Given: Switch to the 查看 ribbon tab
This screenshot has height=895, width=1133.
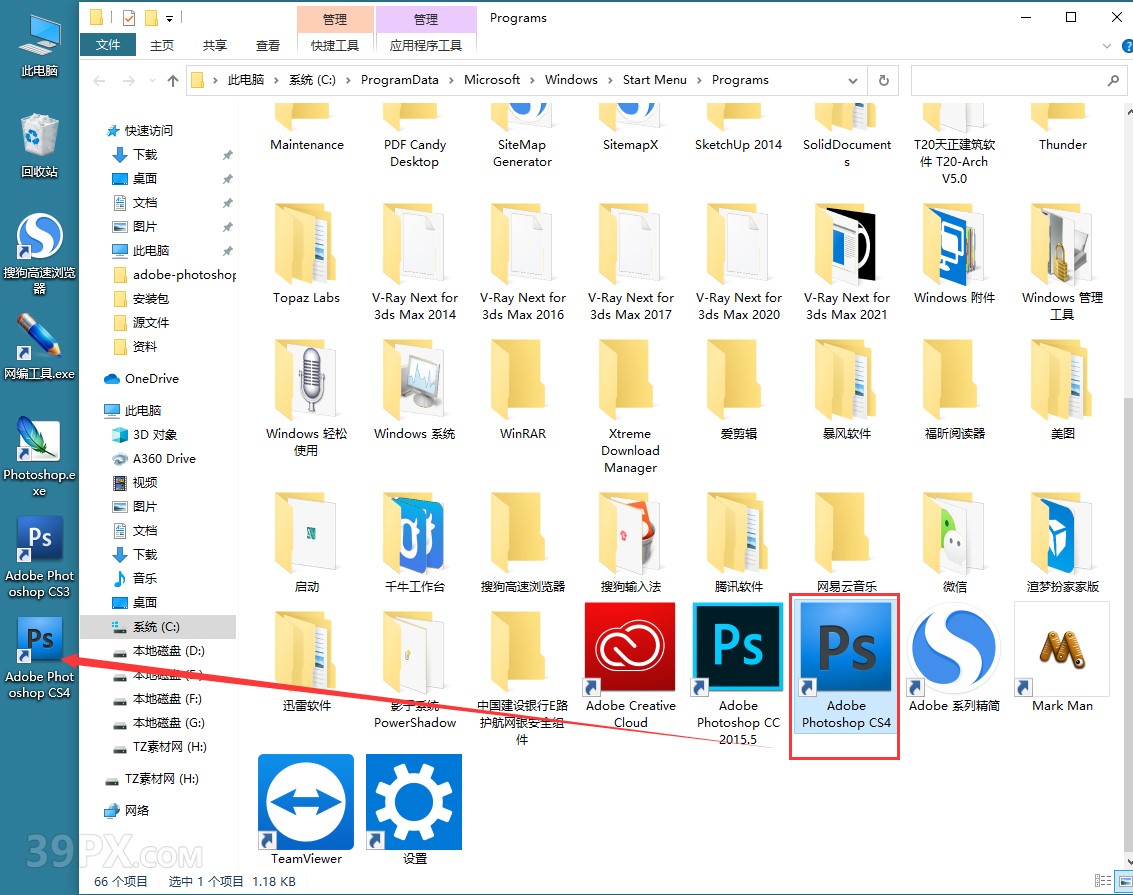Looking at the screenshot, I should tap(268, 45).
